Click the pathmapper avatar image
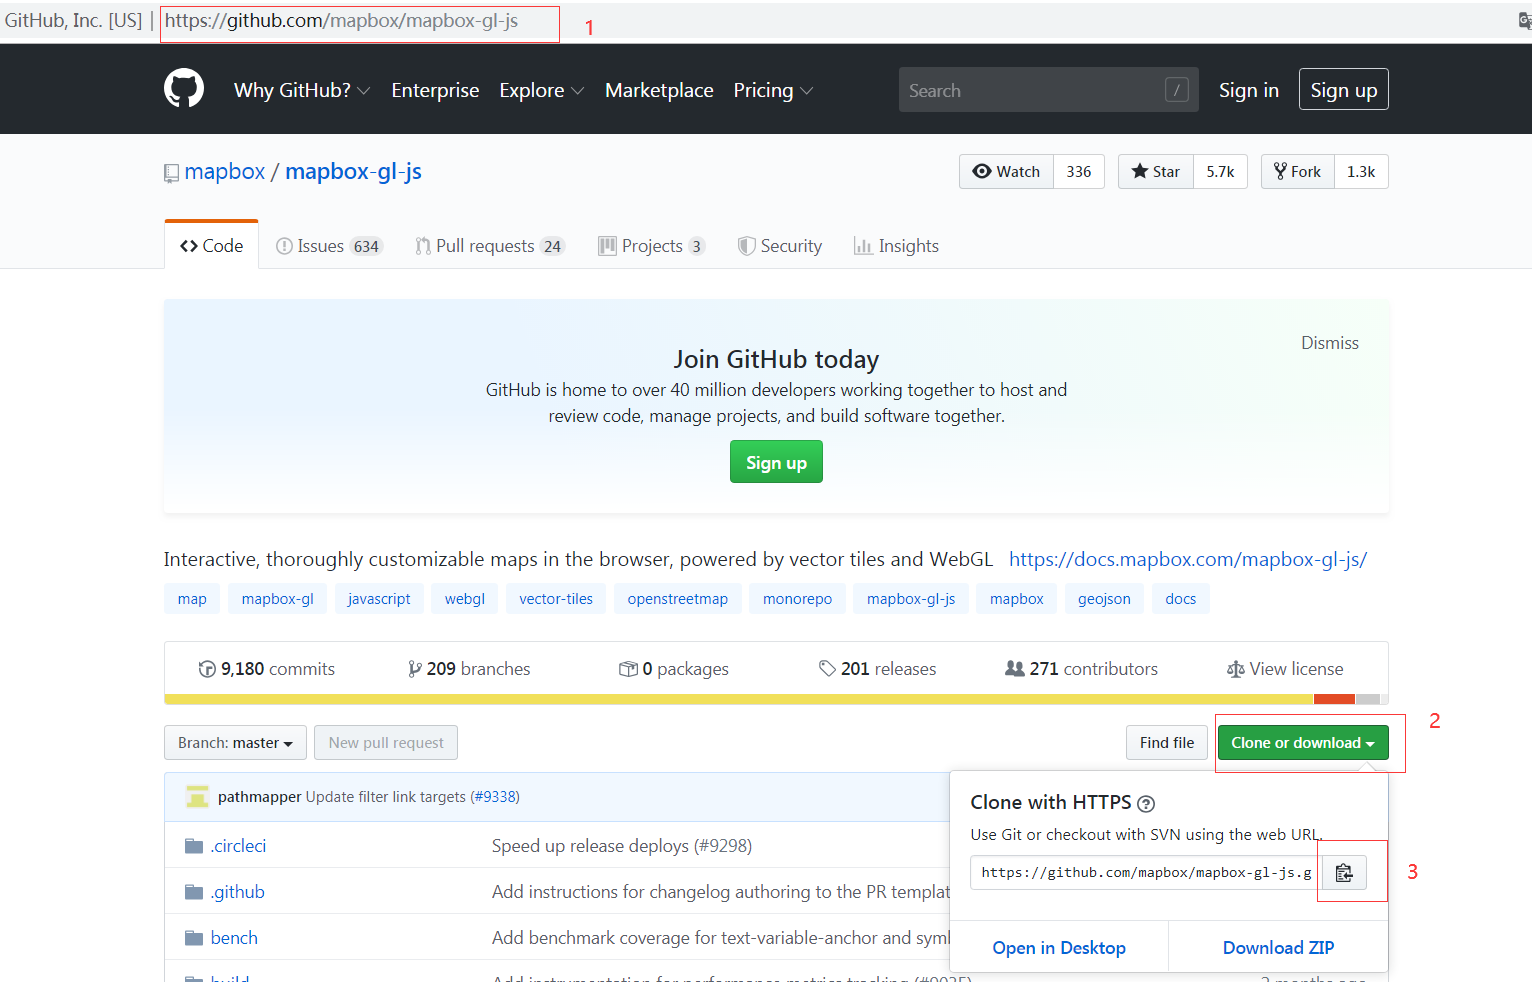Image resolution: width=1532 pixels, height=982 pixels. pyautogui.click(x=197, y=797)
